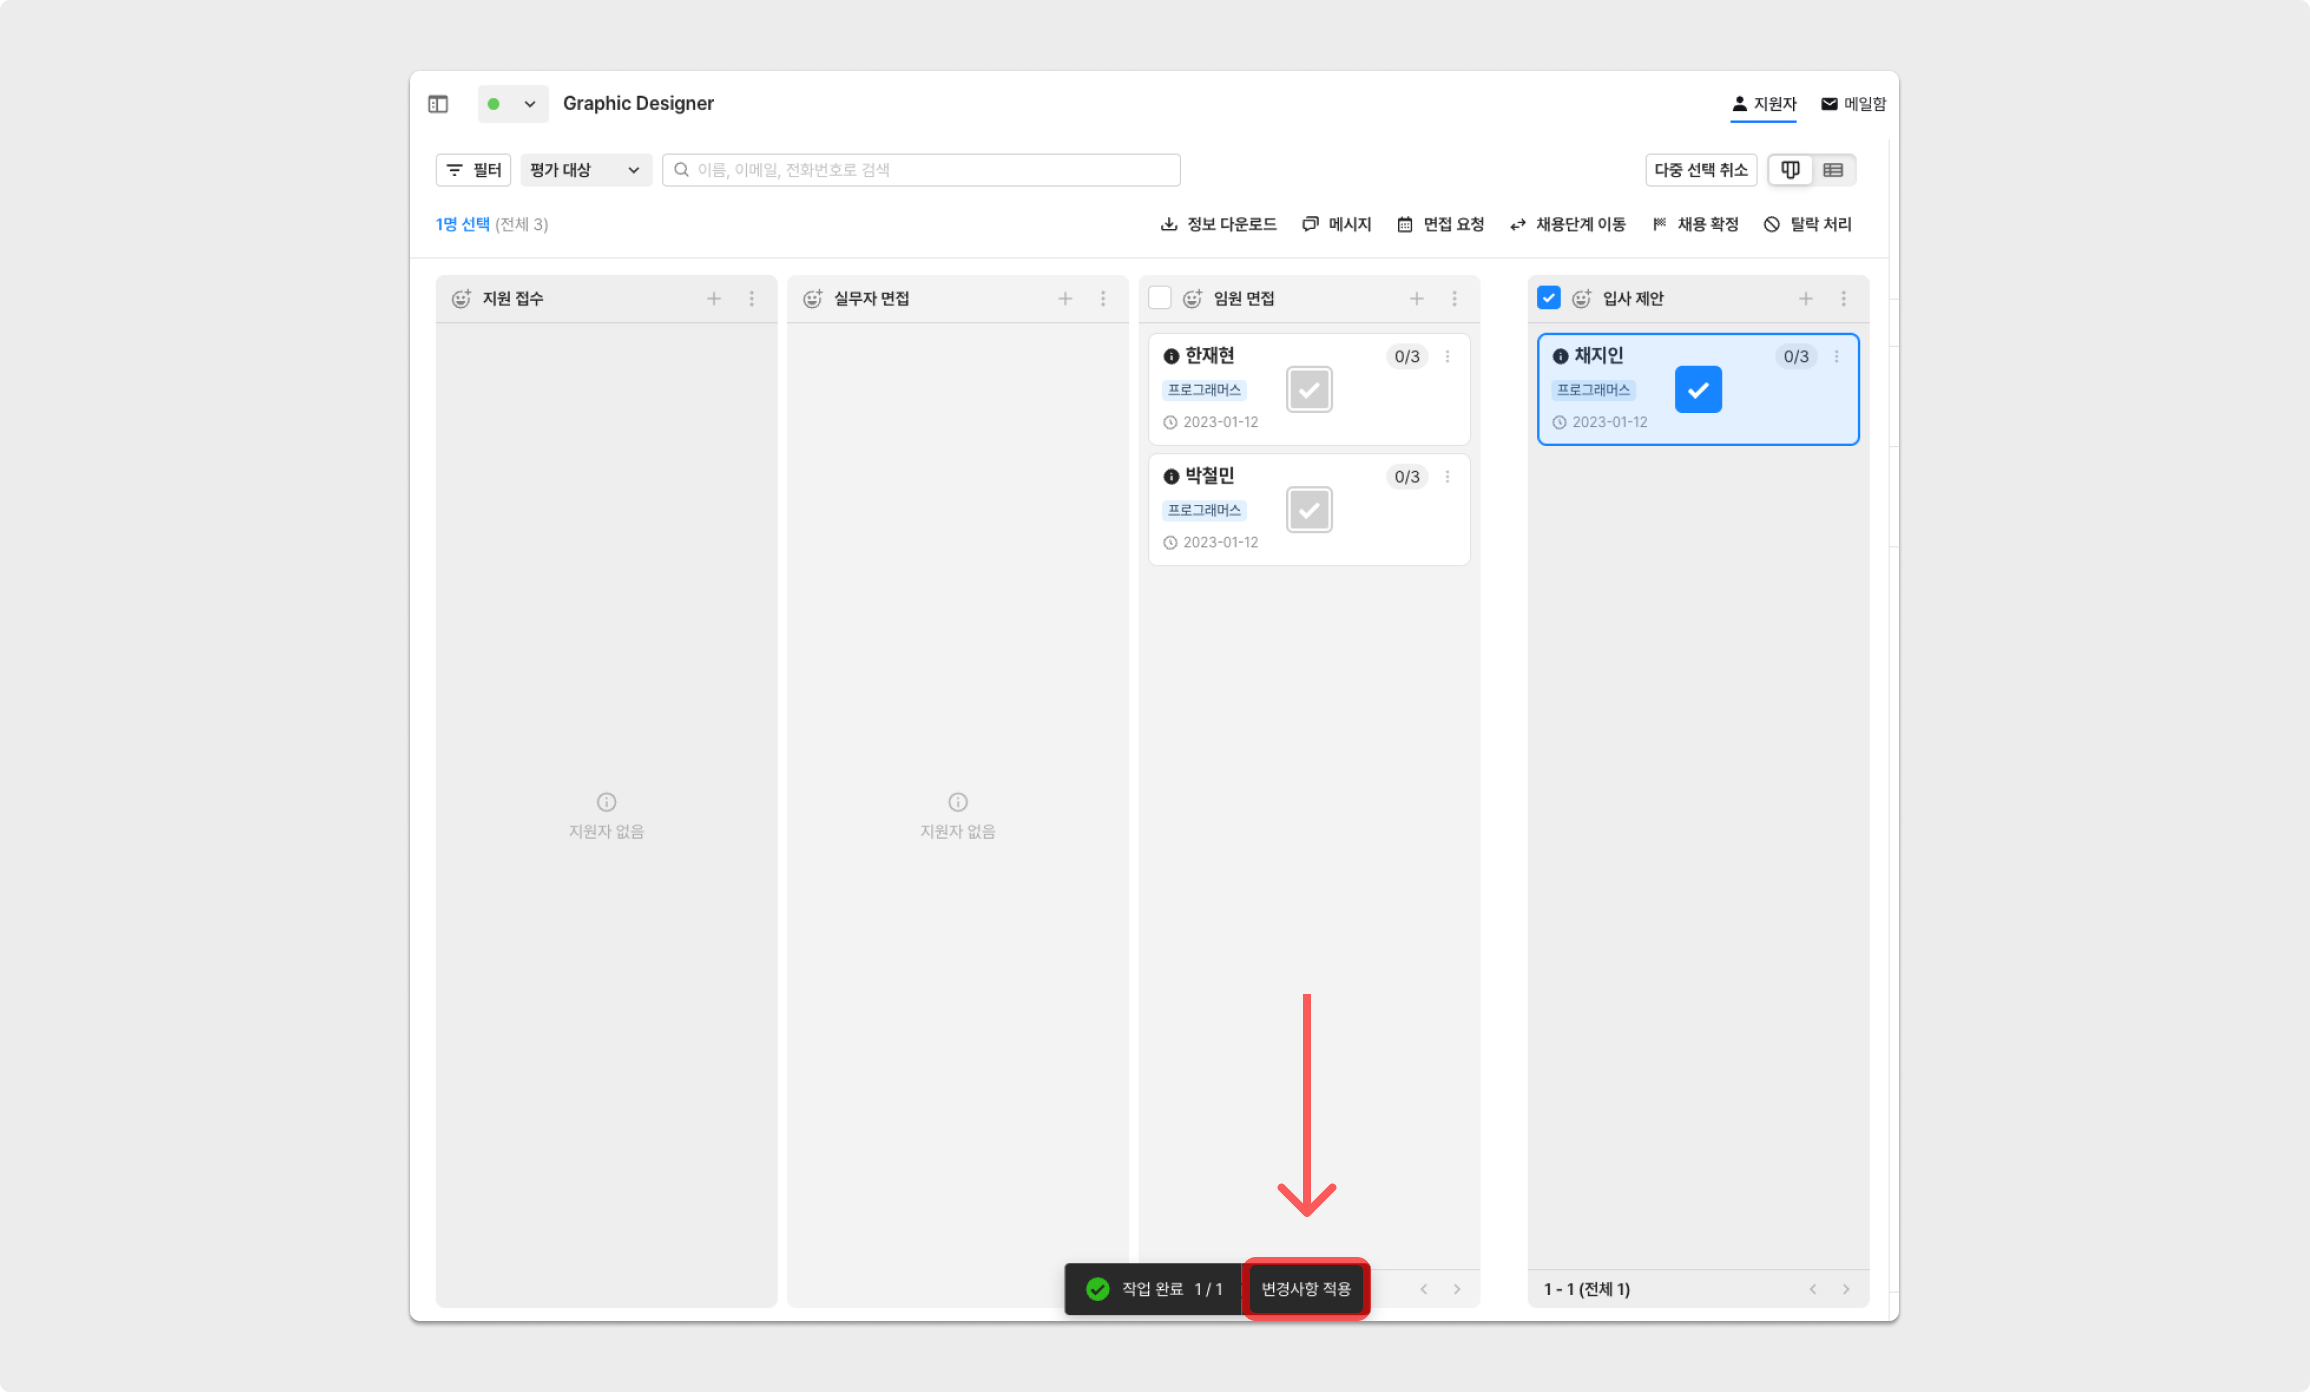Open the 평가 대상 dropdown
This screenshot has width=2310, height=1392.
[x=585, y=170]
